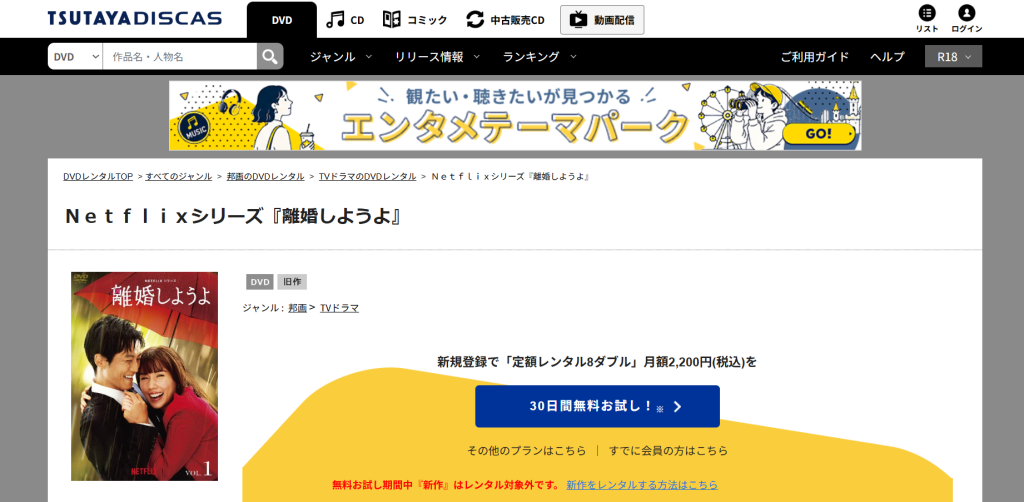This screenshot has width=1024, height=502.
Task: Click the 離婚しようよ DVD cover thumbnail
Action: click(144, 376)
